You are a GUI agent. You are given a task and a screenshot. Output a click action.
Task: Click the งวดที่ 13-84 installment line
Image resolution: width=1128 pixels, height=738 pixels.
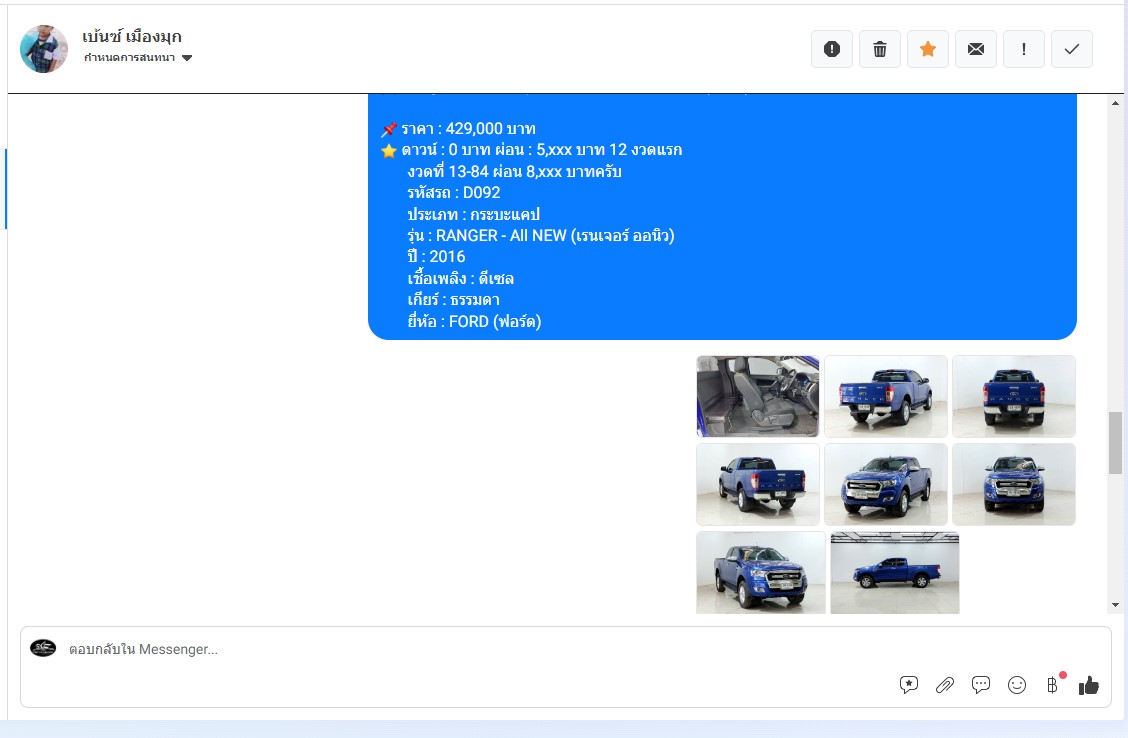tap(514, 172)
